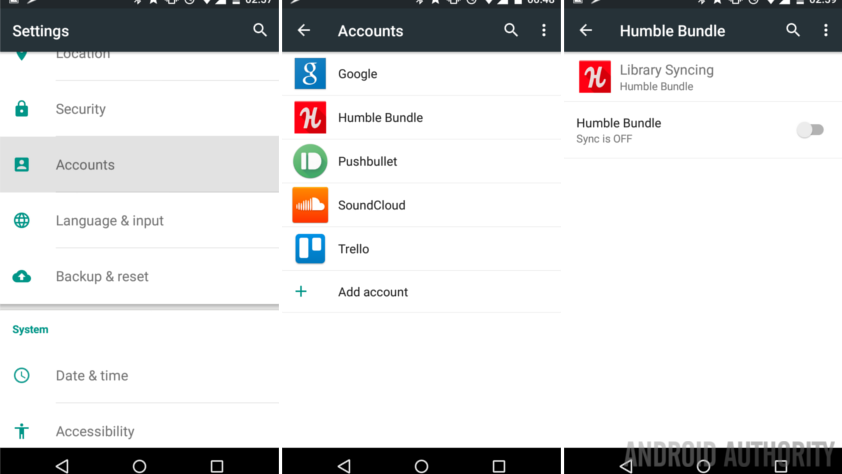Go back from the Humble Bundle screen
Image resolution: width=842 pixels, height=474 pixels.
[586, 30]
